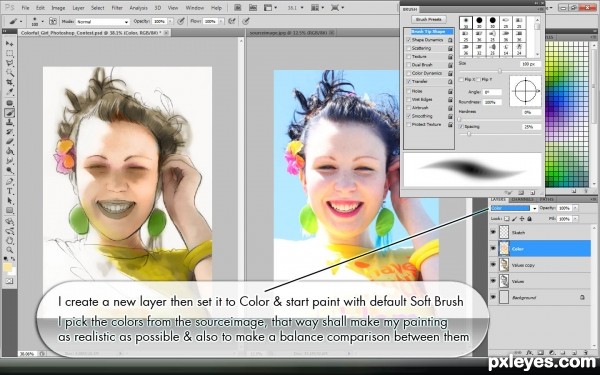Switch to the Channels tab
The image size is (600, 375).
pyautogui.click(x=522, y=199)
